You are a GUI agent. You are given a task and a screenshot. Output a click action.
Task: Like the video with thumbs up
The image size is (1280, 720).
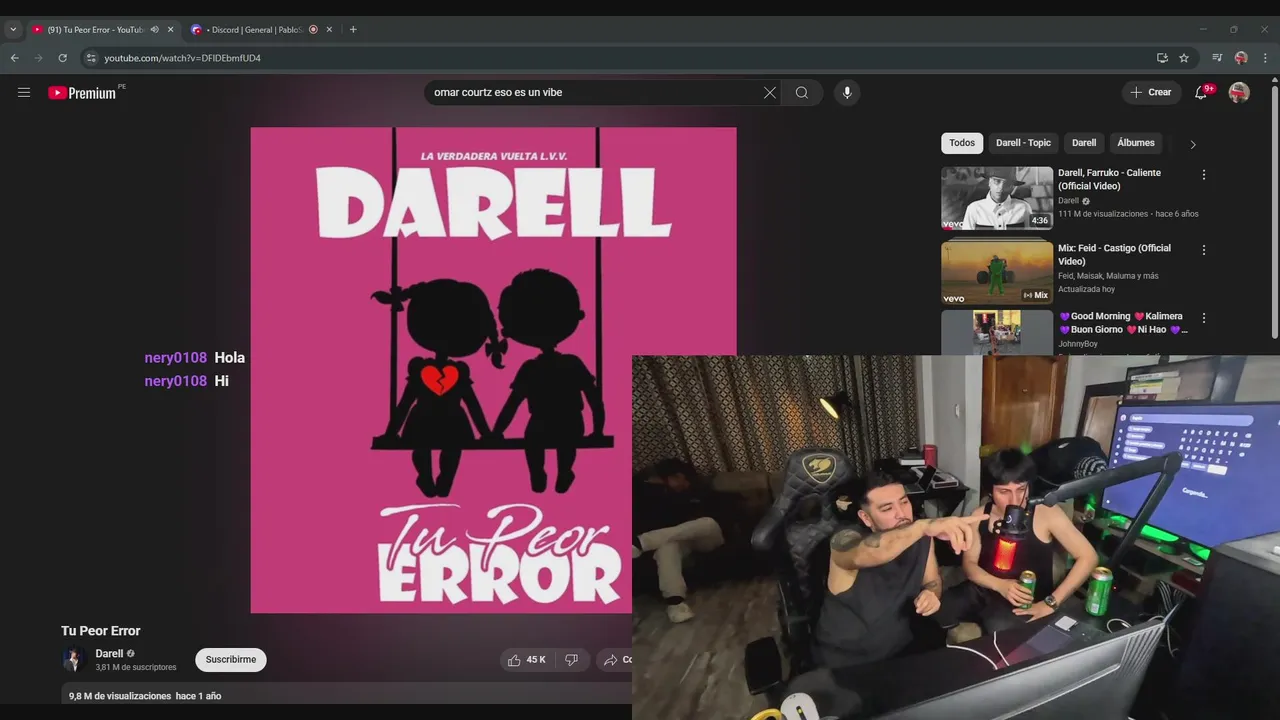526,660
